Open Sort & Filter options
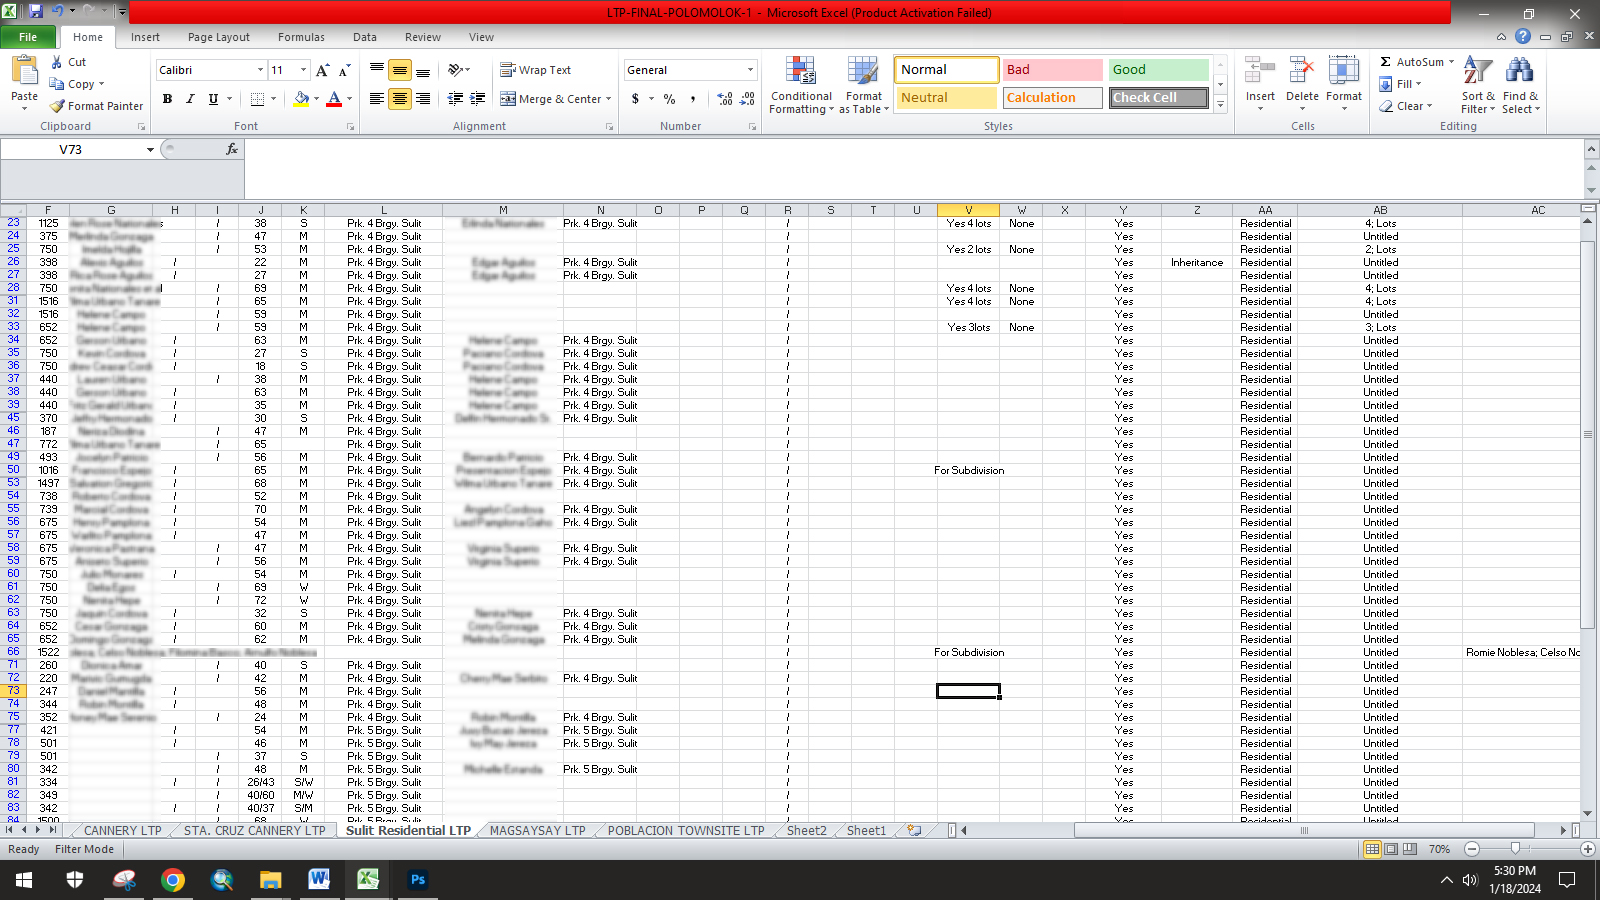This screenshot has height=900, width=1600. pos(1478,85)
